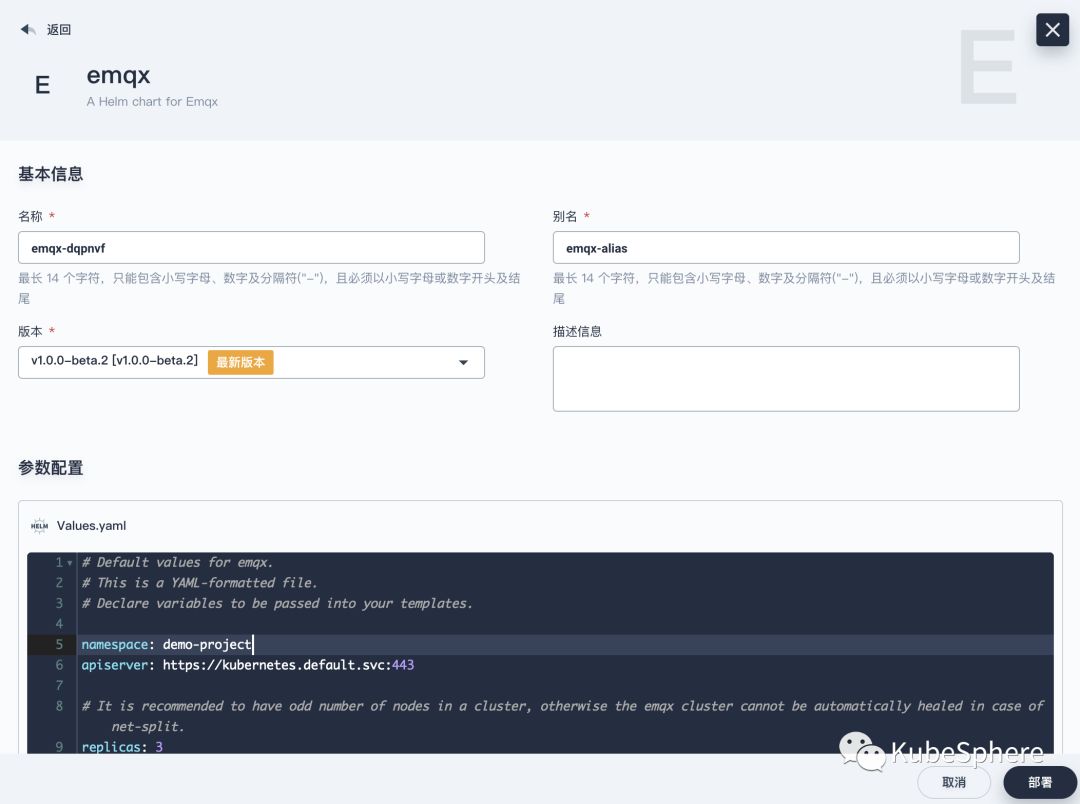Open the 版本 version dropdown
This screenshot has height=804, width=1080.
[251, 362]
